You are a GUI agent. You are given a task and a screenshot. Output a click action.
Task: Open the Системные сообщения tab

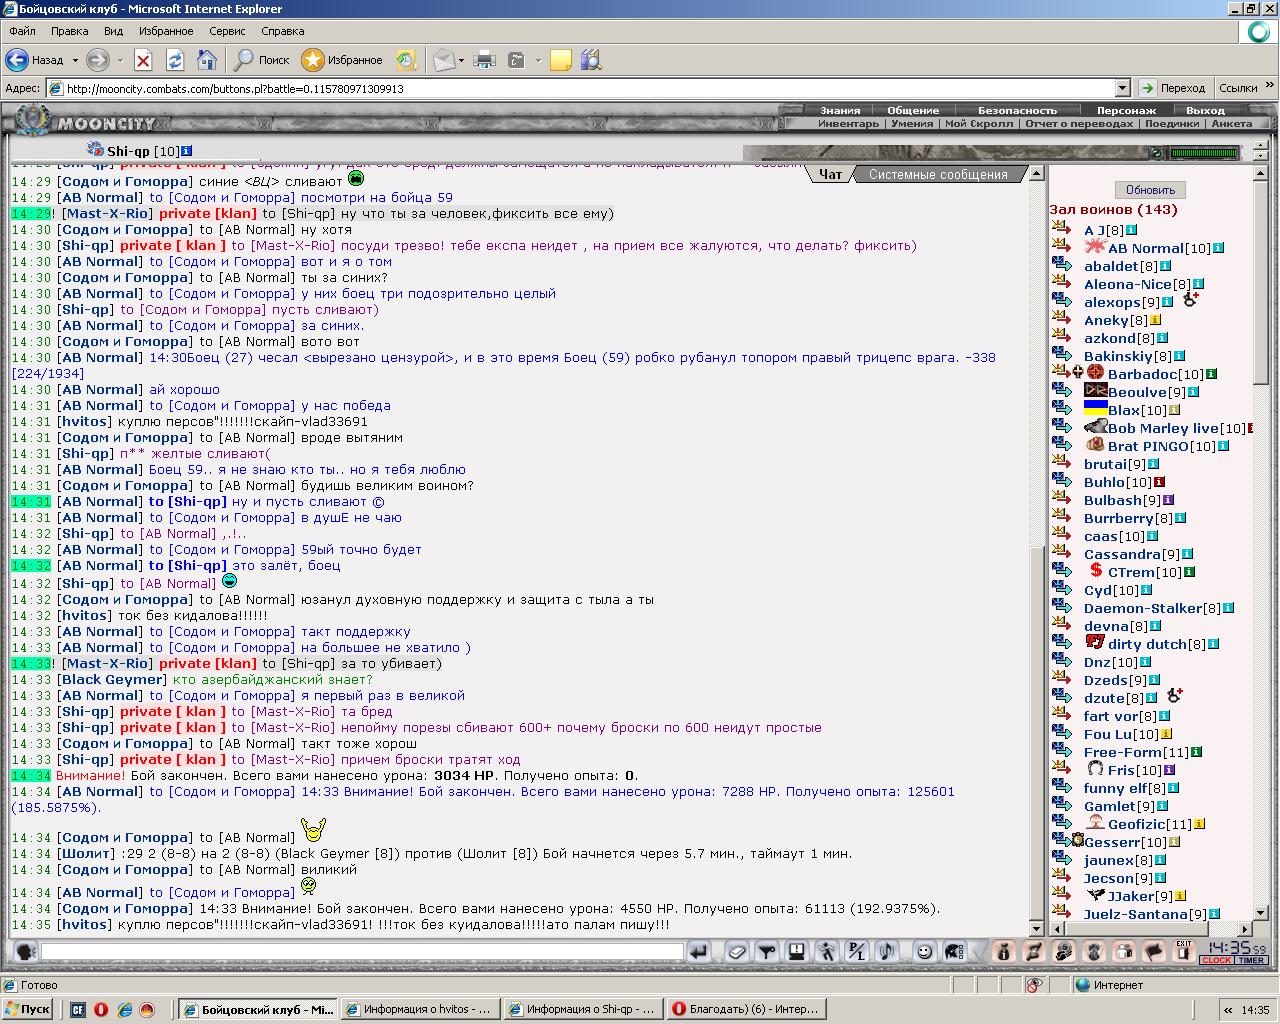938,174
